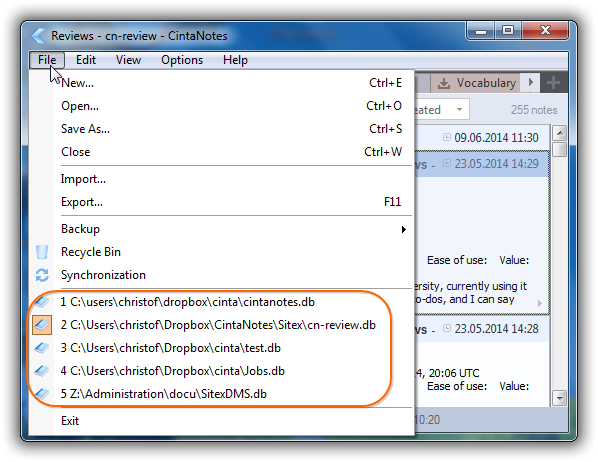Image resolution: width=598 pixels, height=462 pixels.
Task: Open the Options menu
Action: click(182, 60)
